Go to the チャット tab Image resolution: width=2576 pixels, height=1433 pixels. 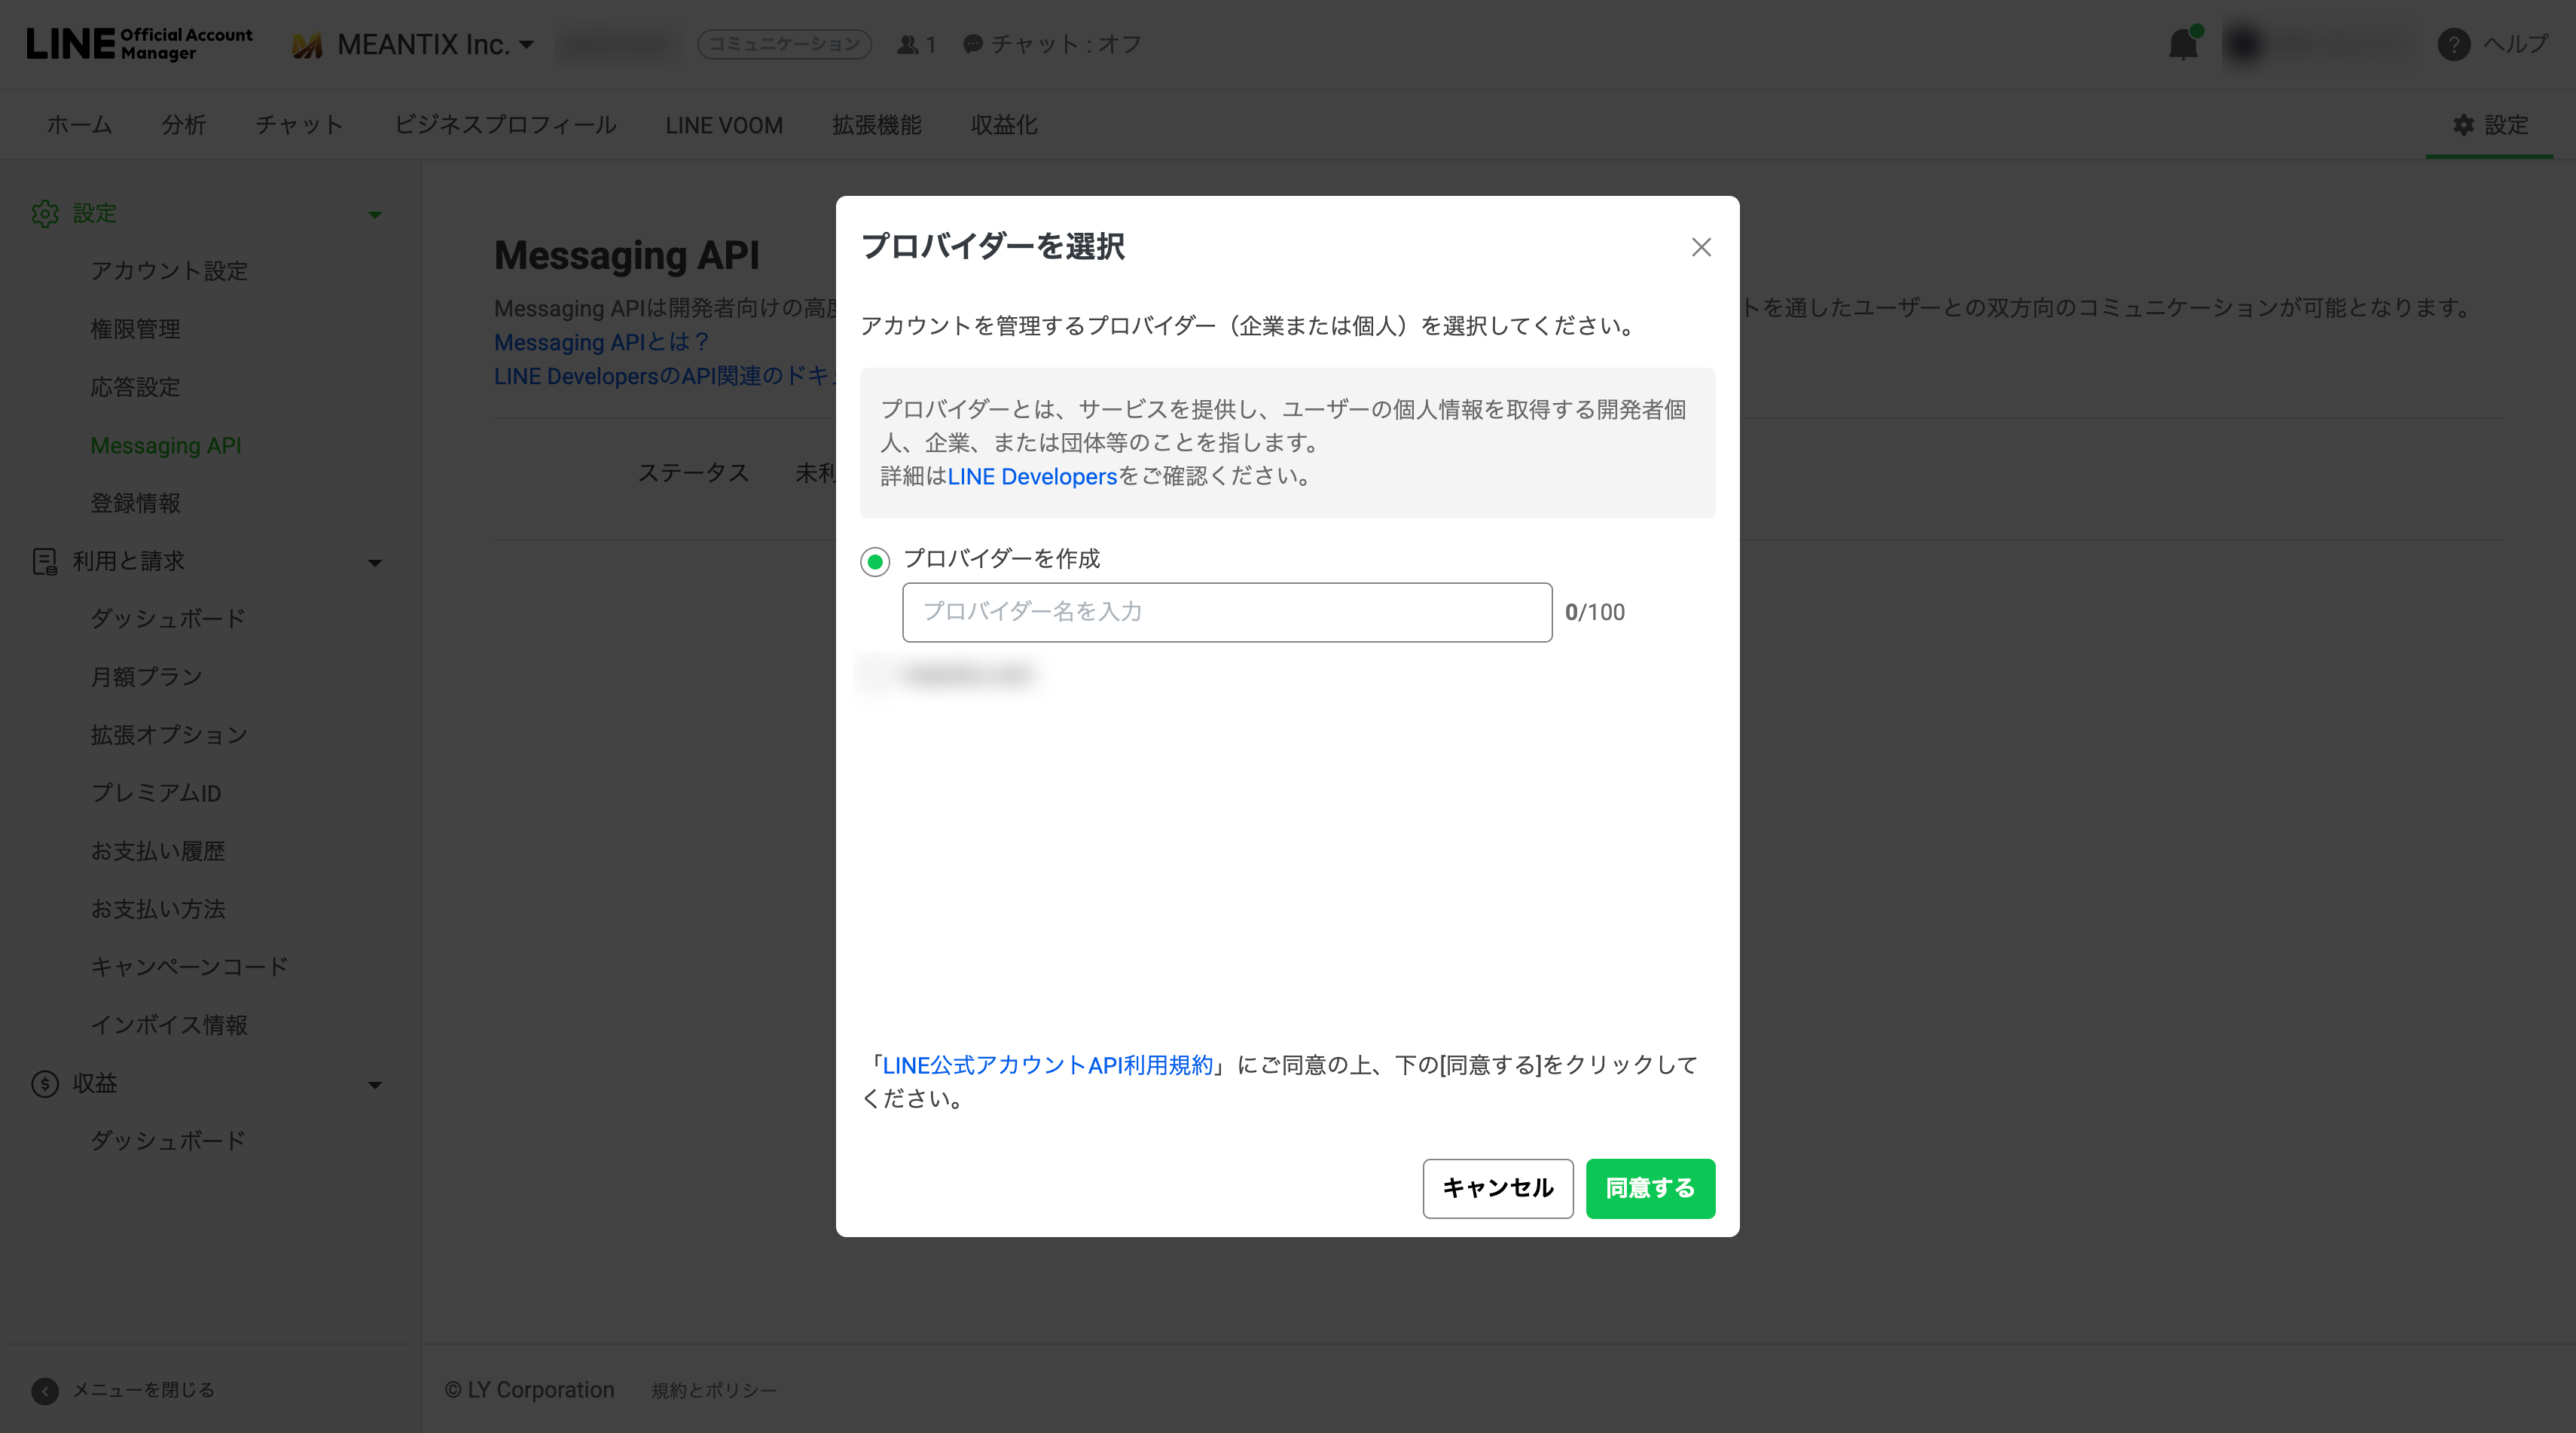coord(299,125)
